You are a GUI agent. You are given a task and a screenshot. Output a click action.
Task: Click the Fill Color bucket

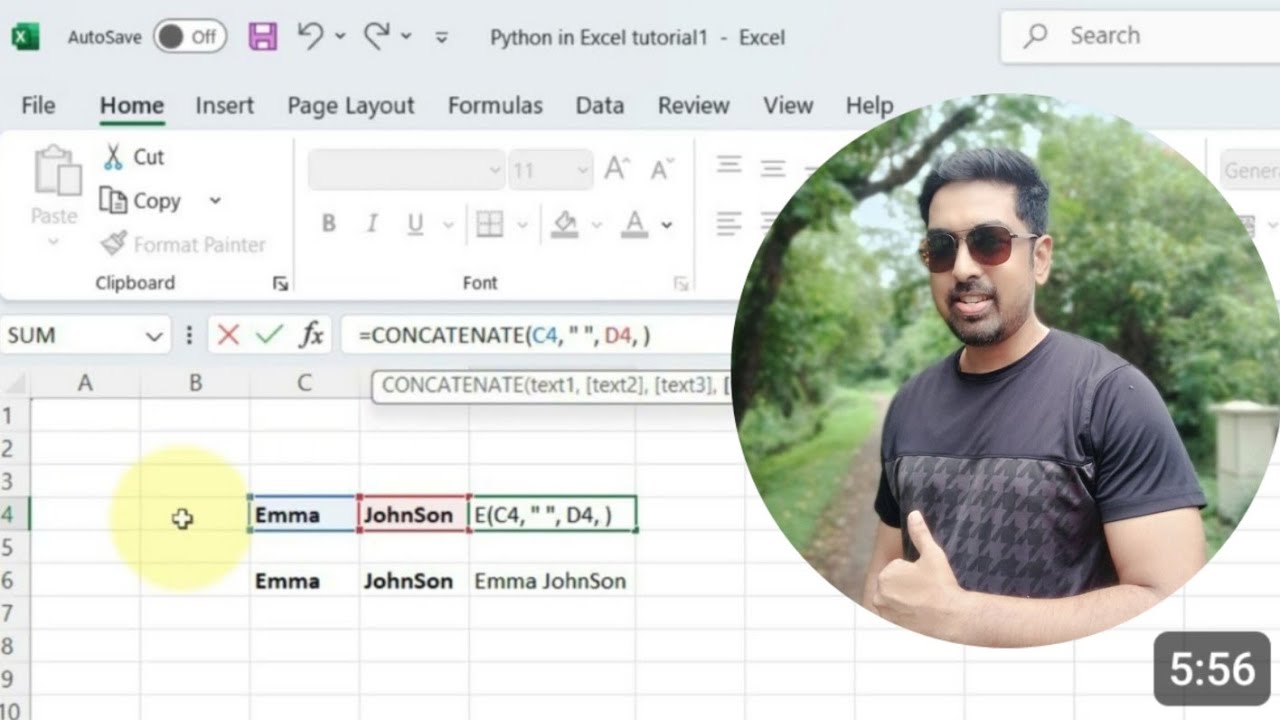[x=565, y=224]
